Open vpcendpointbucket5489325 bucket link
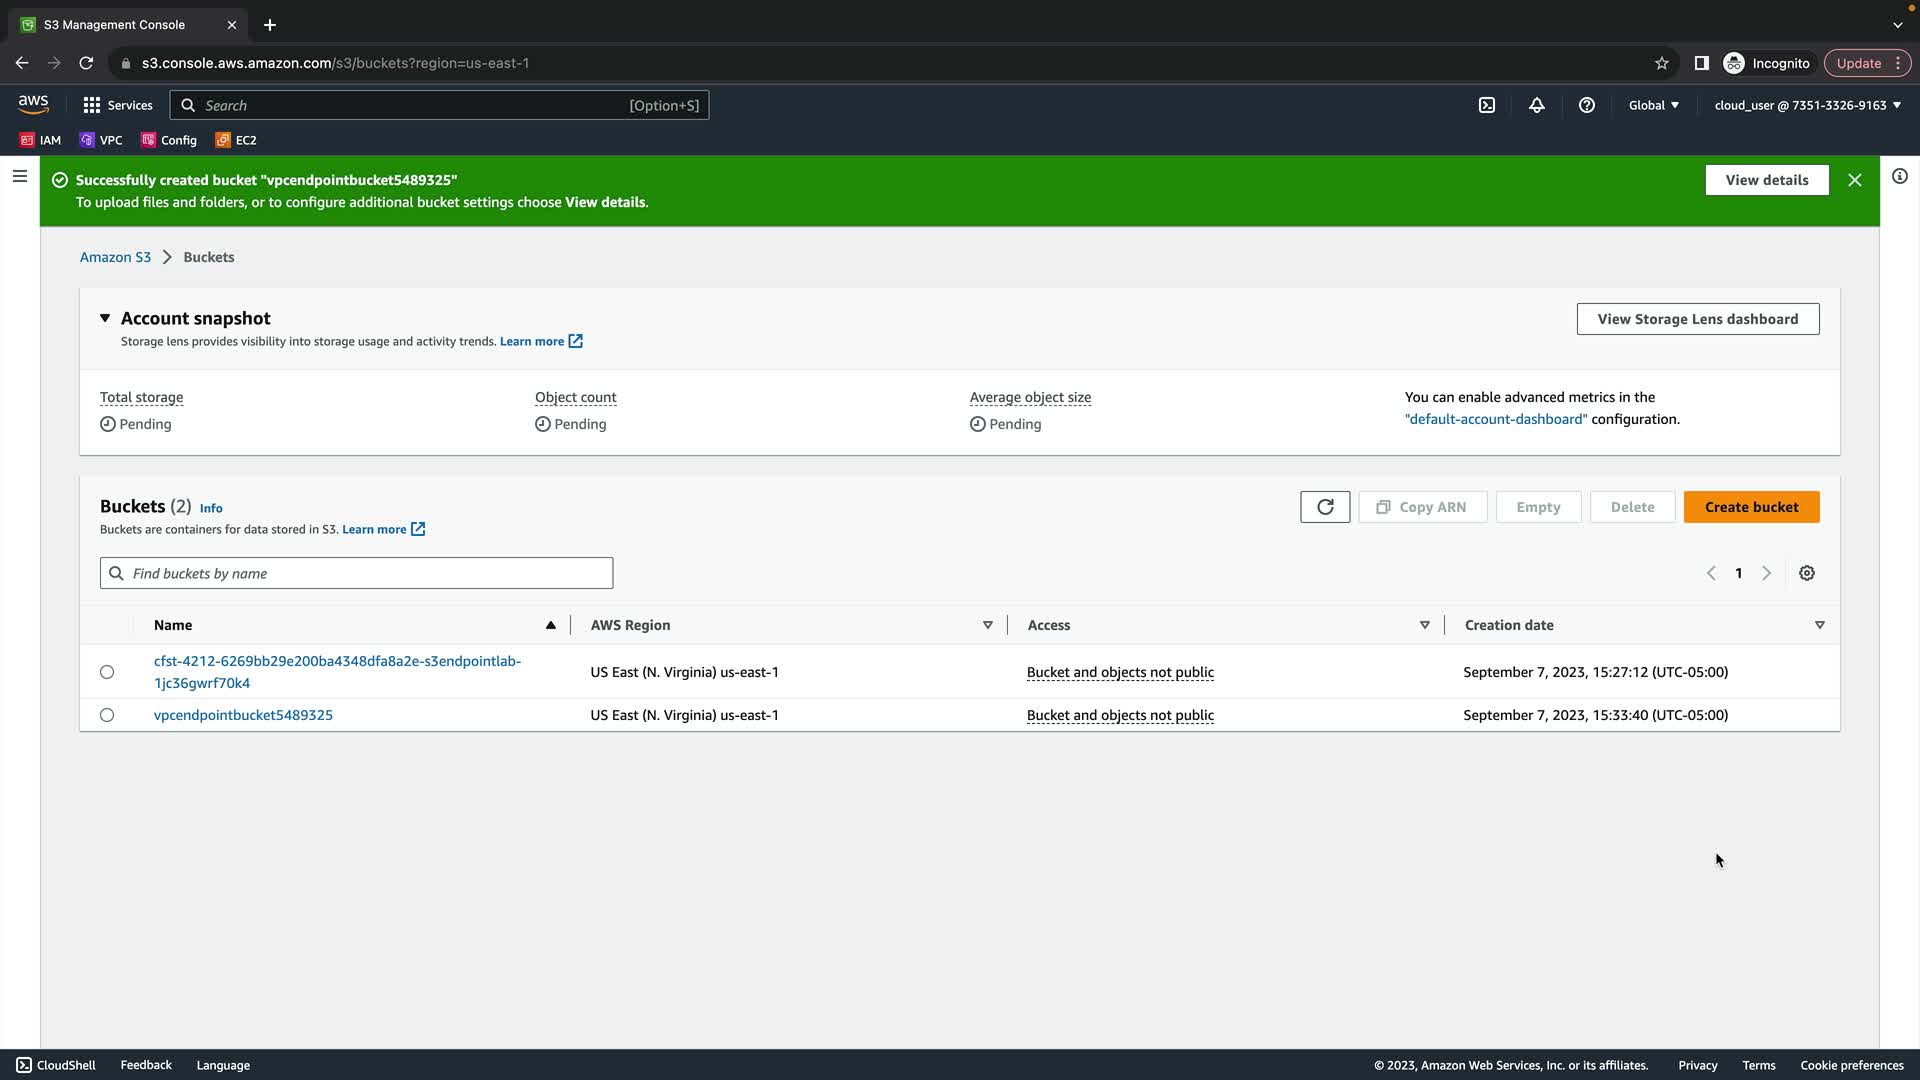 coord(243,715)
